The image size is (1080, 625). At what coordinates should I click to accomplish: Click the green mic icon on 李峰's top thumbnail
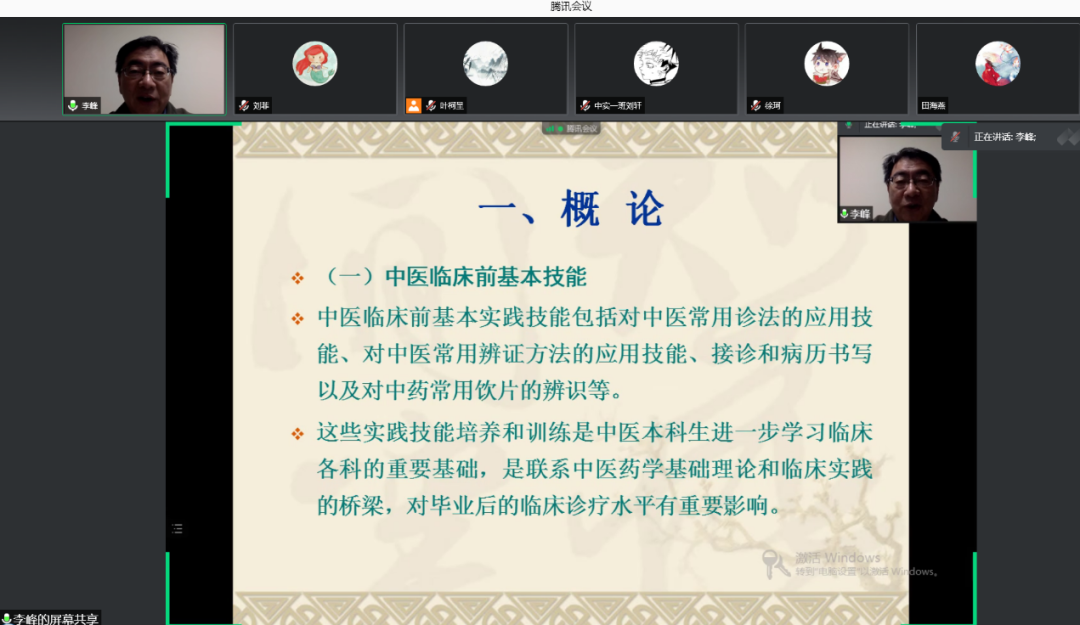pos(72,105)
